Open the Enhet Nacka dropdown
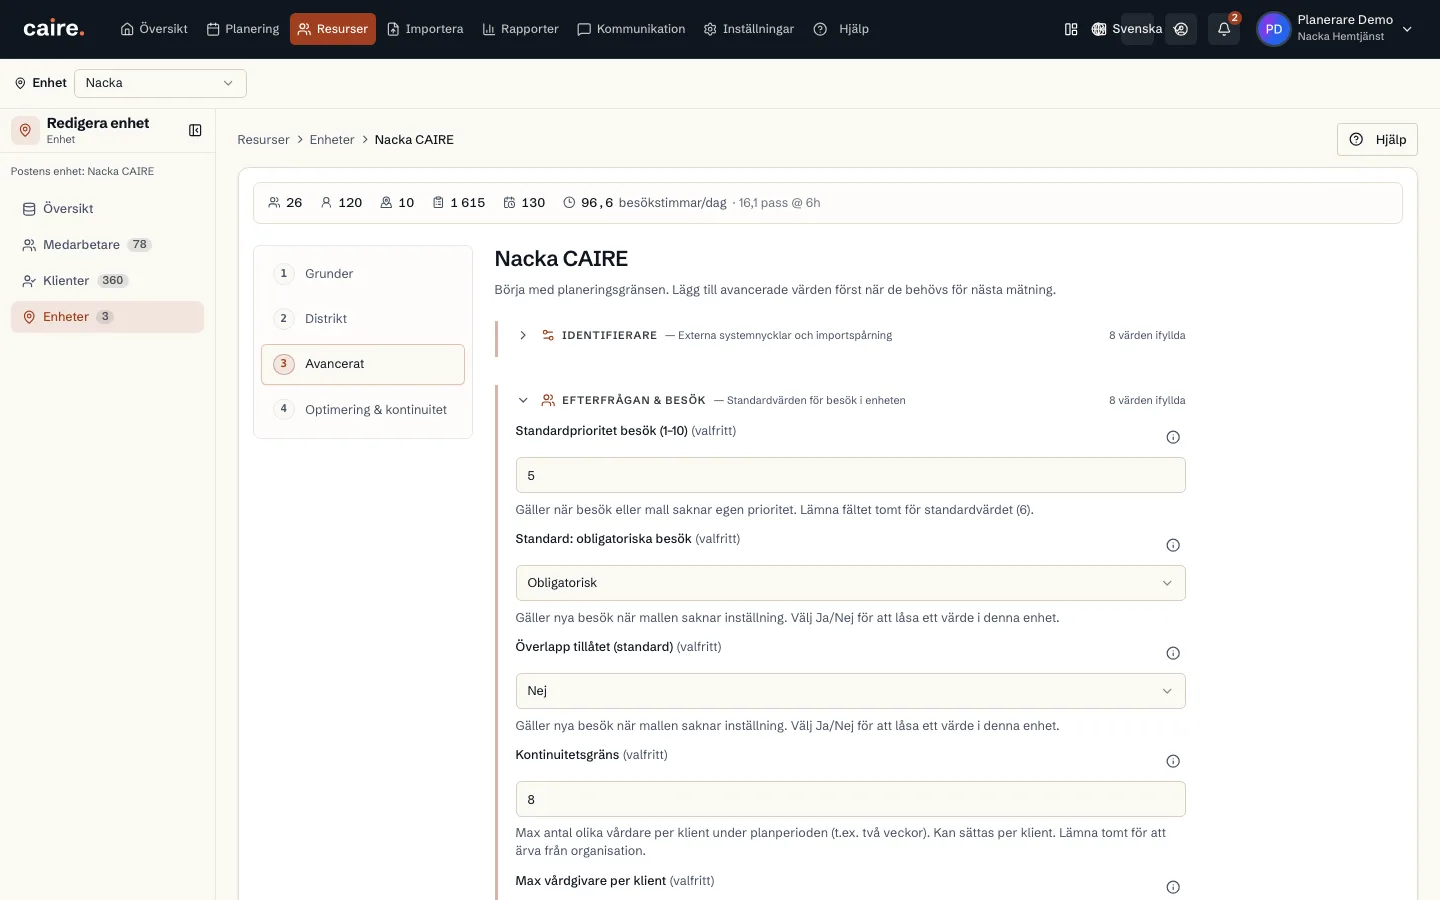 pyautogui.click(x=160, y=83)
